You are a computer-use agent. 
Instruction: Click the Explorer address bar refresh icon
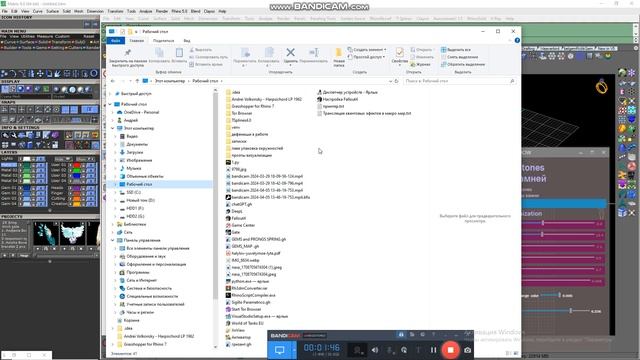pyautogui.click(x=396, y=81)
